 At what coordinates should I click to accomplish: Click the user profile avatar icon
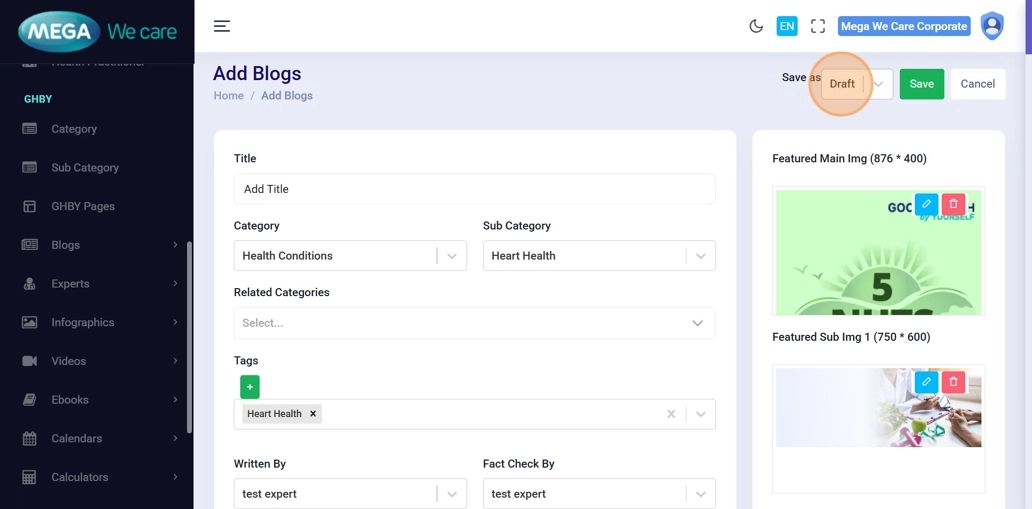point(991,26)
